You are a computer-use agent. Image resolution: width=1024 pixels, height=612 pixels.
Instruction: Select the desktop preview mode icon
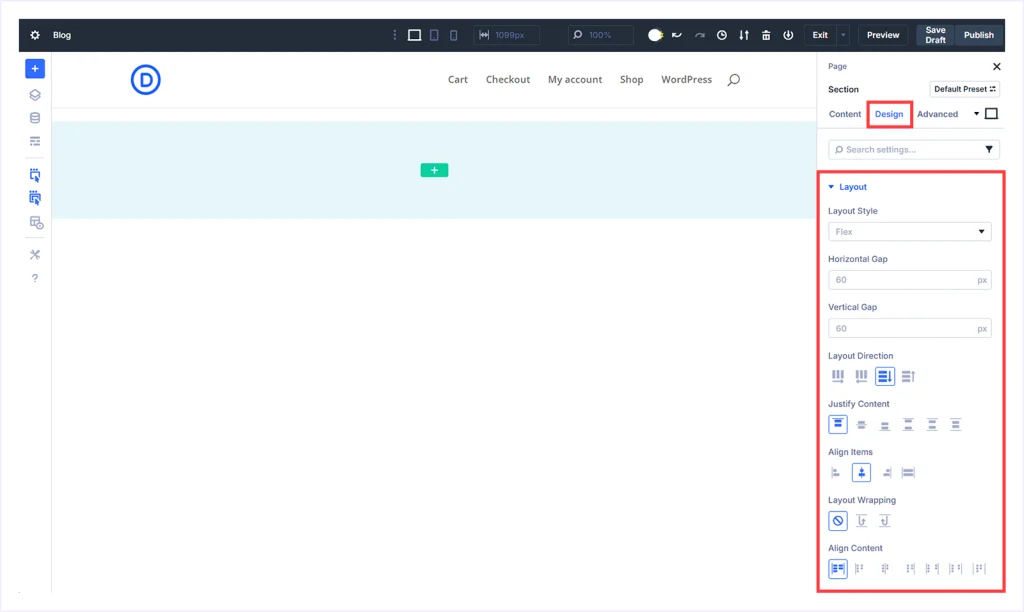414,35
